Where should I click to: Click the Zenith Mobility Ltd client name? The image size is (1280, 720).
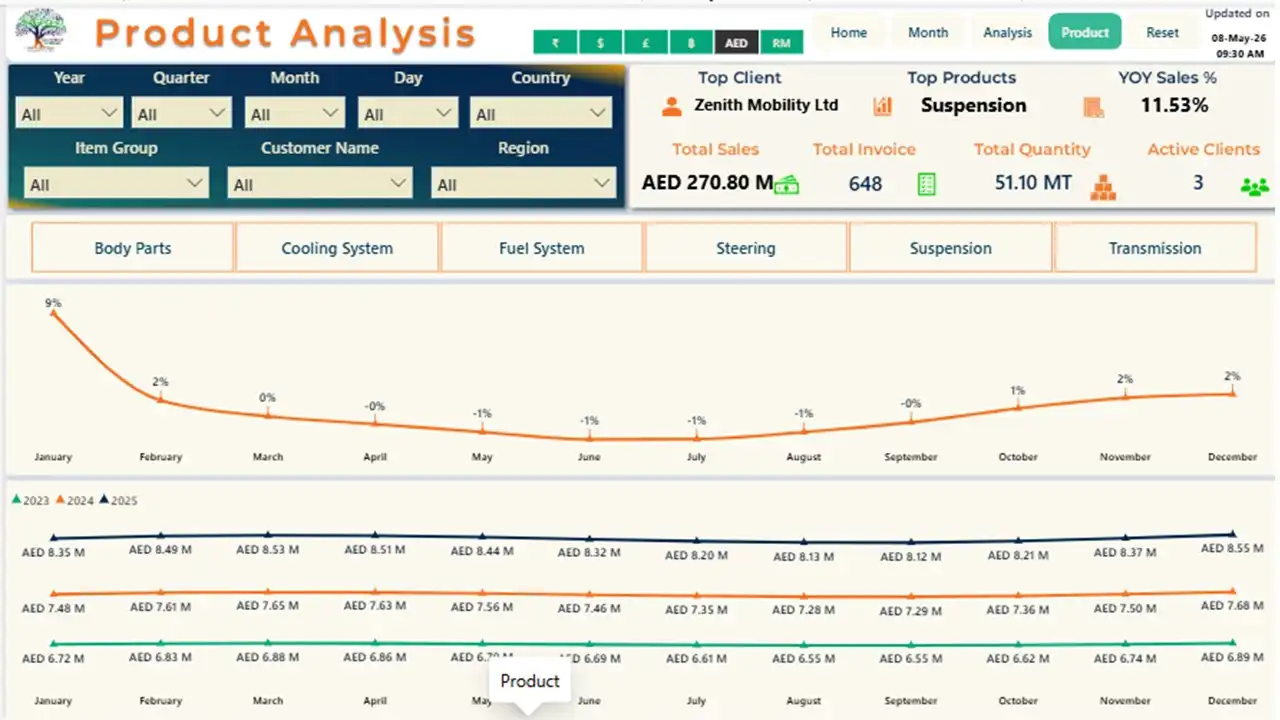coord(766,105)
